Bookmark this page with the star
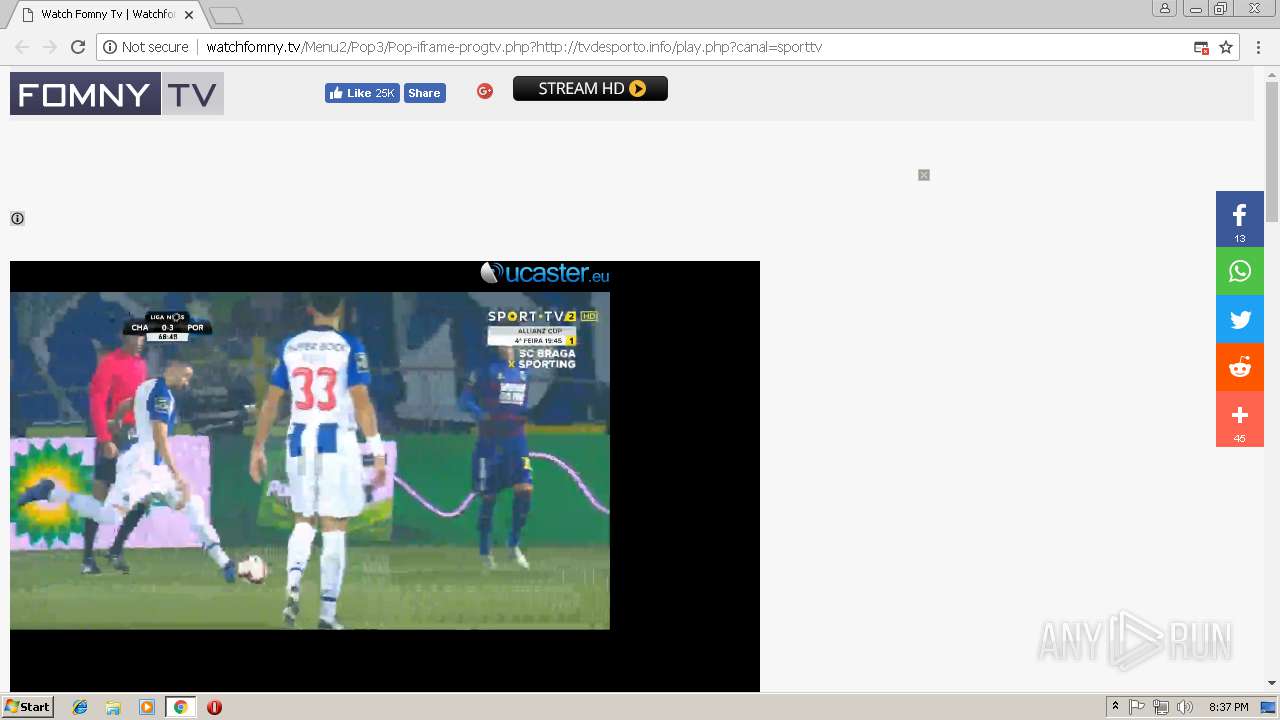 [x=1226, y=47]
